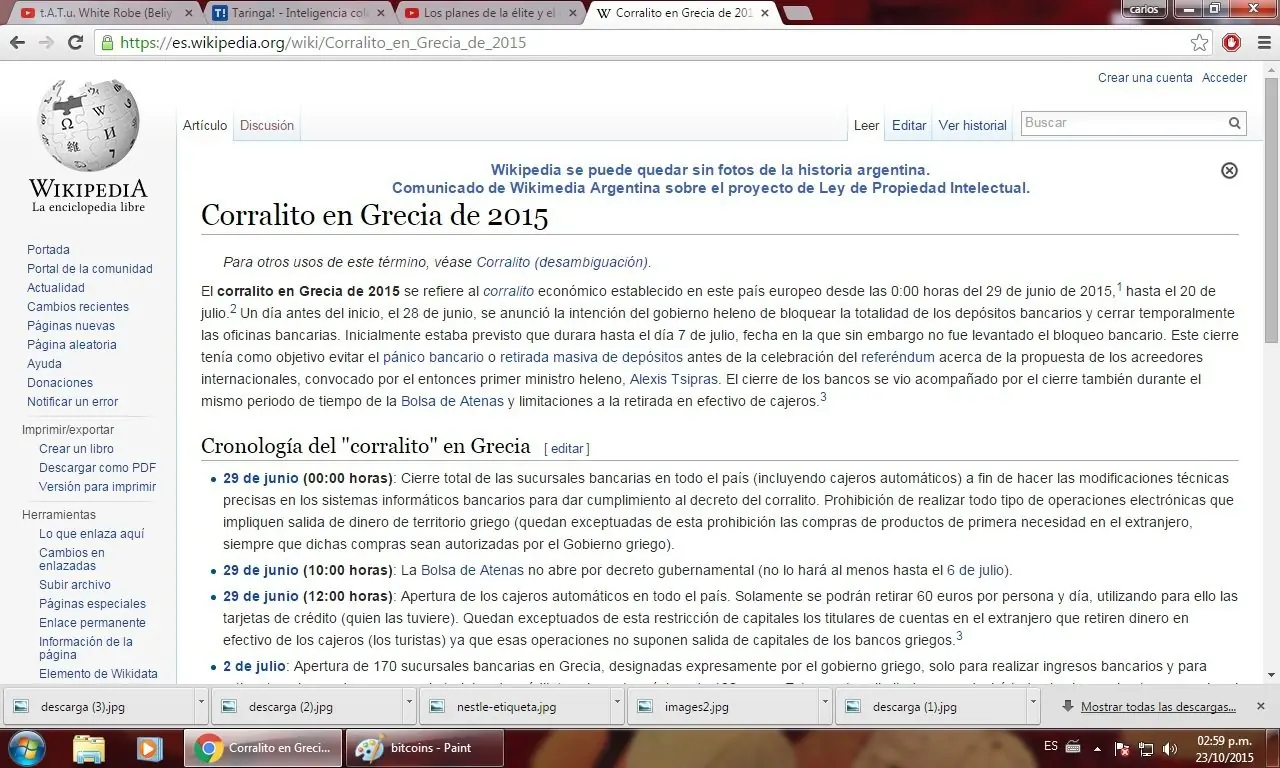Switch to Los planes de la élite tab
This screenshot has height=768, width=1280.
488,13
